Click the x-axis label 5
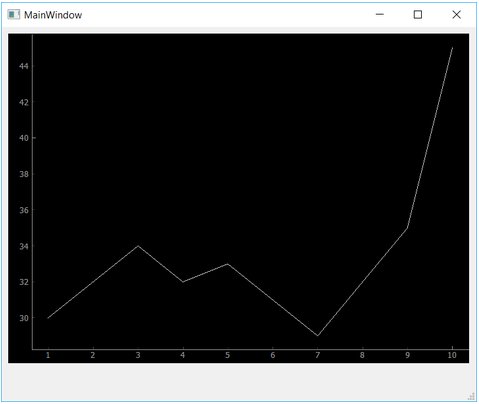Image resolution: width=479 pixels, height=404 pixels. (228, 355)
